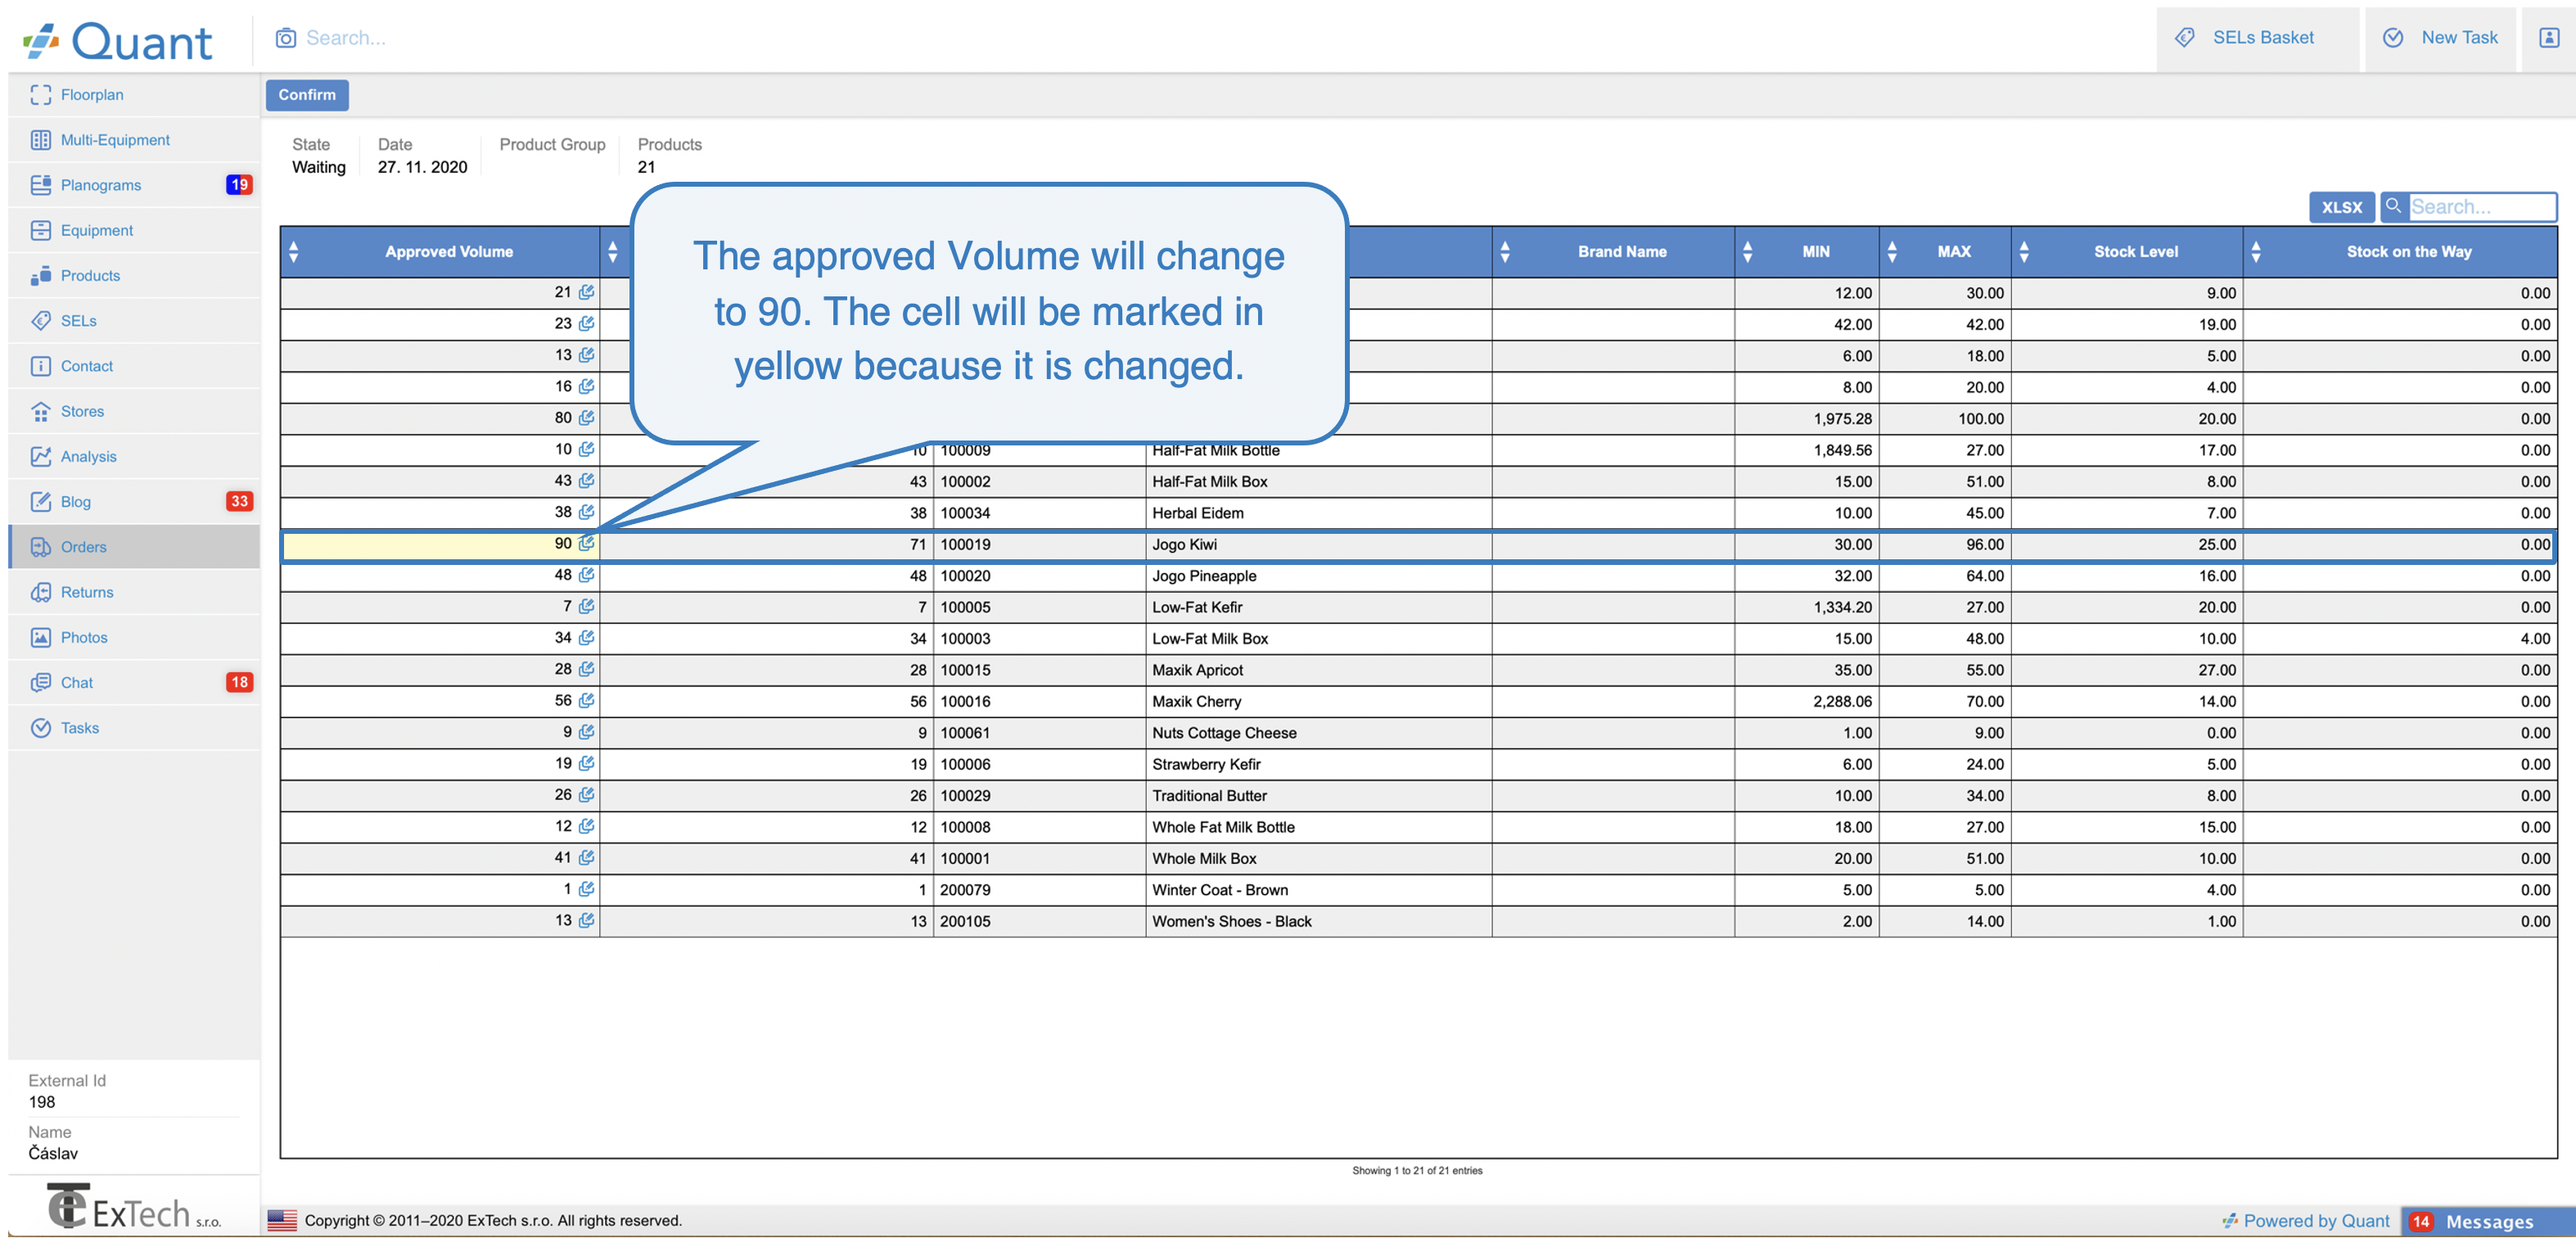Click the Tasks checkmark icon
Viewport: 2576px width, 1238px height.
41,728
